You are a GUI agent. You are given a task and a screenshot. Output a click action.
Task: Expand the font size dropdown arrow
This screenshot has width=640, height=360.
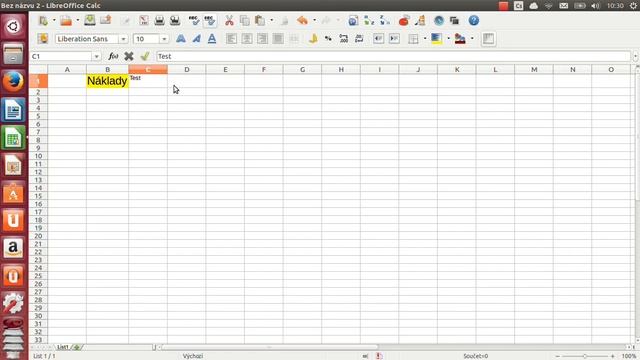164,39
